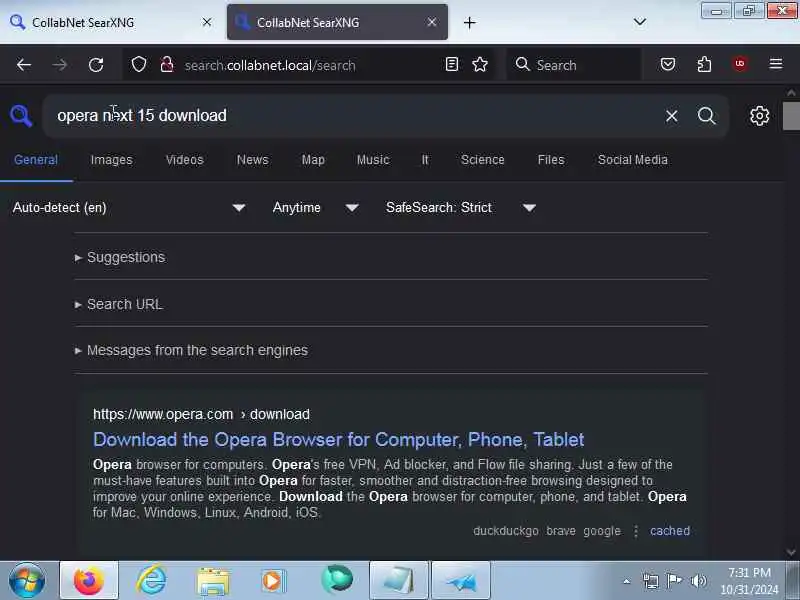Image resolution: width=800 pixels, height=600 pixels.
Task: Clear the search query text
Action: 671,116
